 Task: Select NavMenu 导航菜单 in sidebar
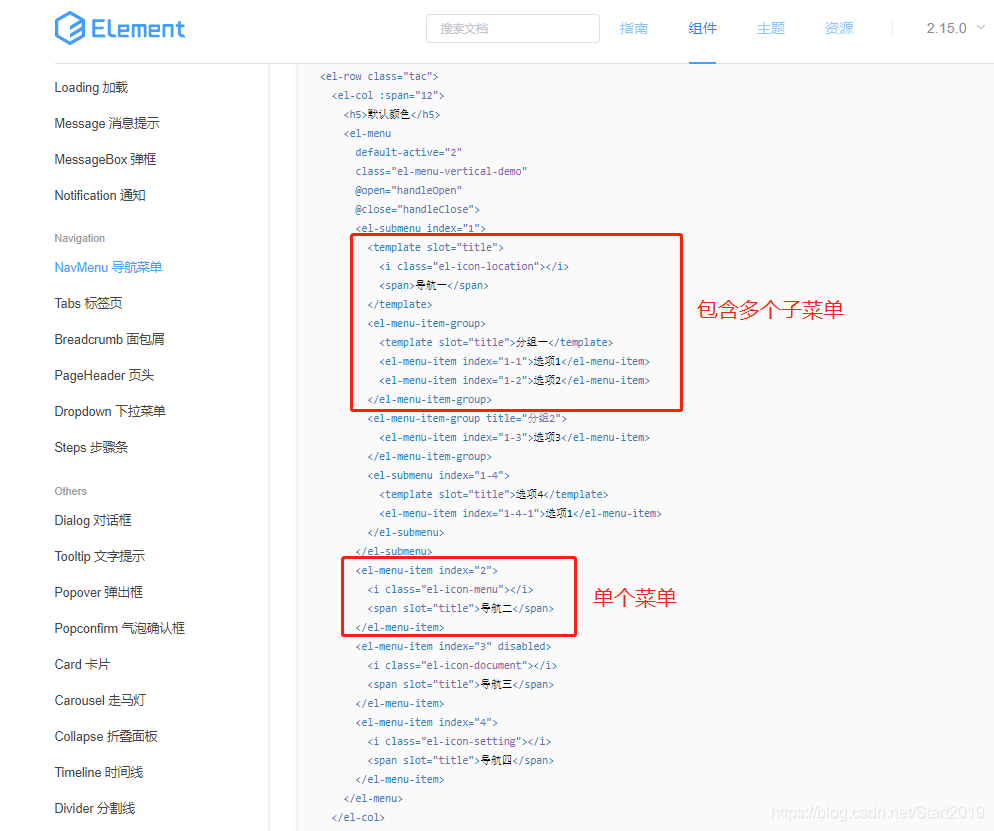point(108,267)
